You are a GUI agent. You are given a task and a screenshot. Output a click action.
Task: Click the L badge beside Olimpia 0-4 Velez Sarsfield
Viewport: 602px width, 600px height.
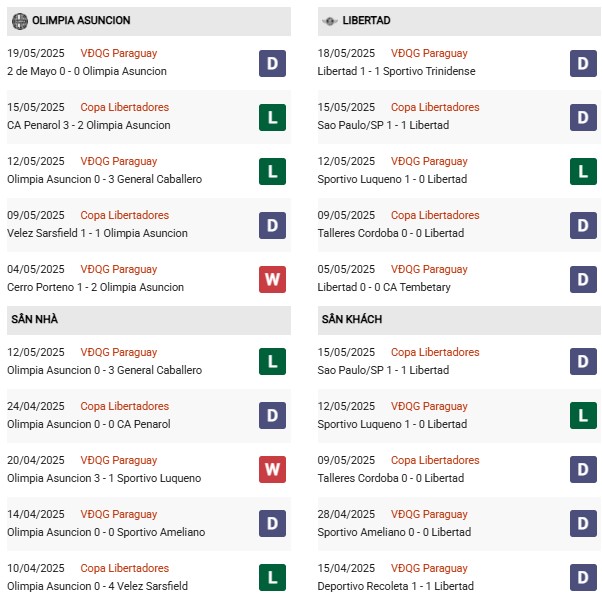(x=272, y=577)
